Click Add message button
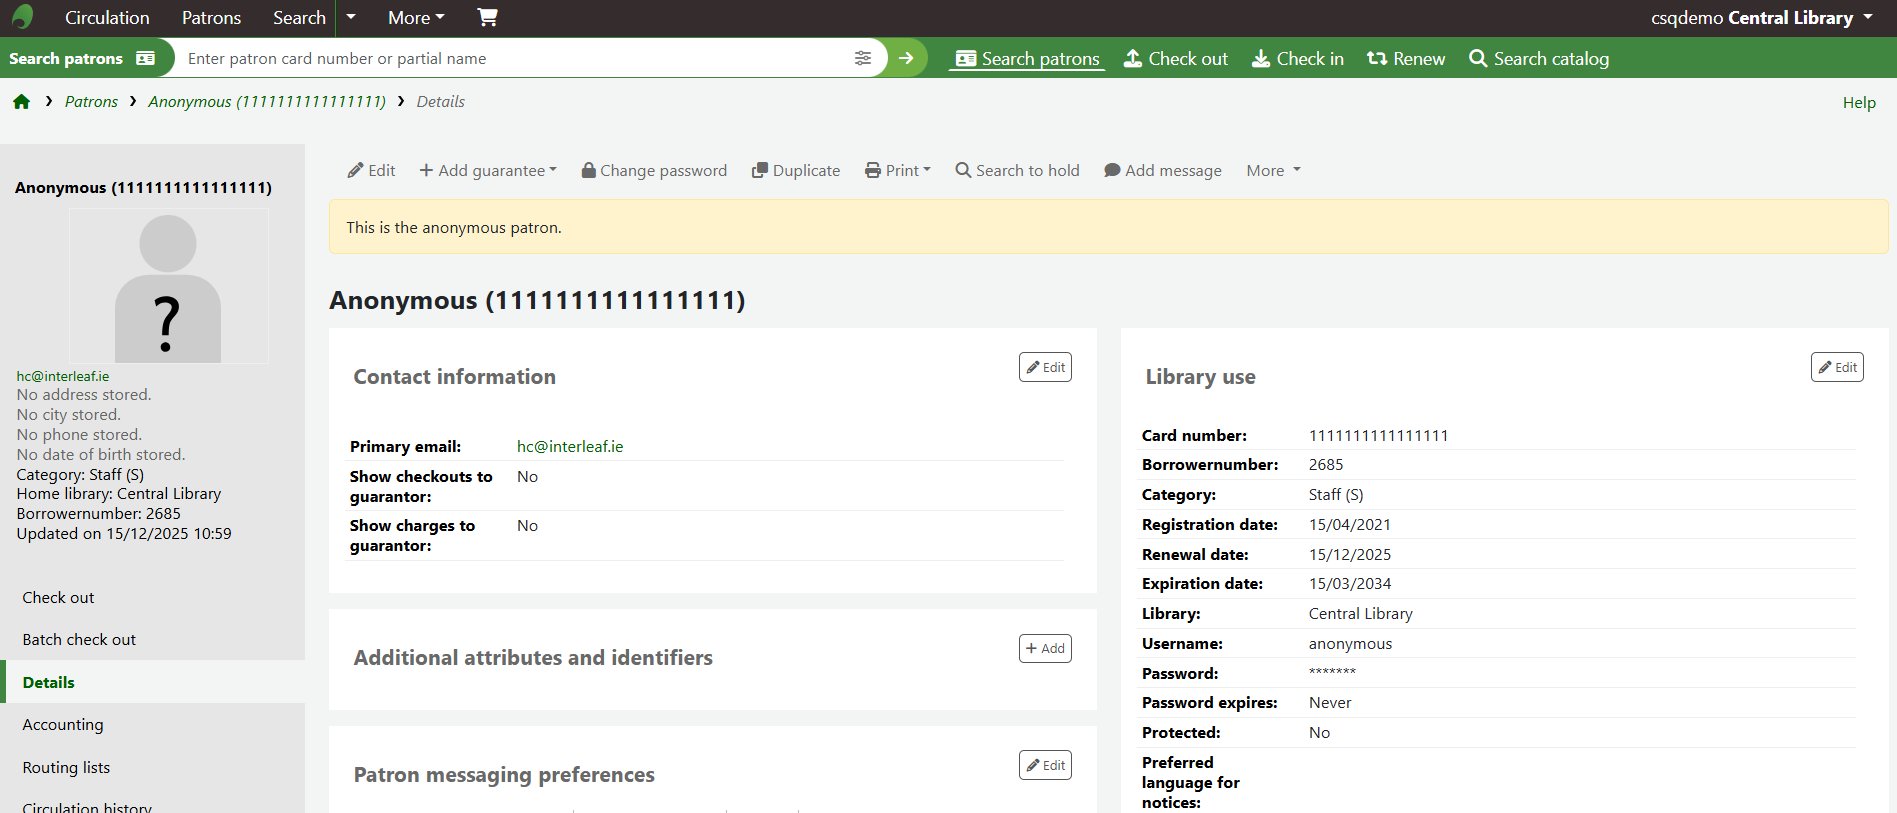 click(x=1163, y=170)
